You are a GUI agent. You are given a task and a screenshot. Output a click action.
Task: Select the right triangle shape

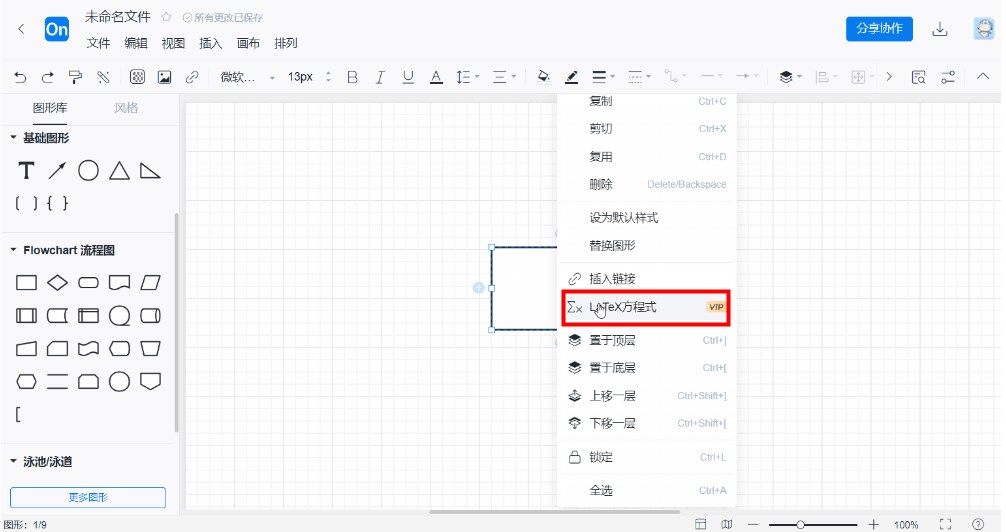pyautogui.click(x=150, y=171)
